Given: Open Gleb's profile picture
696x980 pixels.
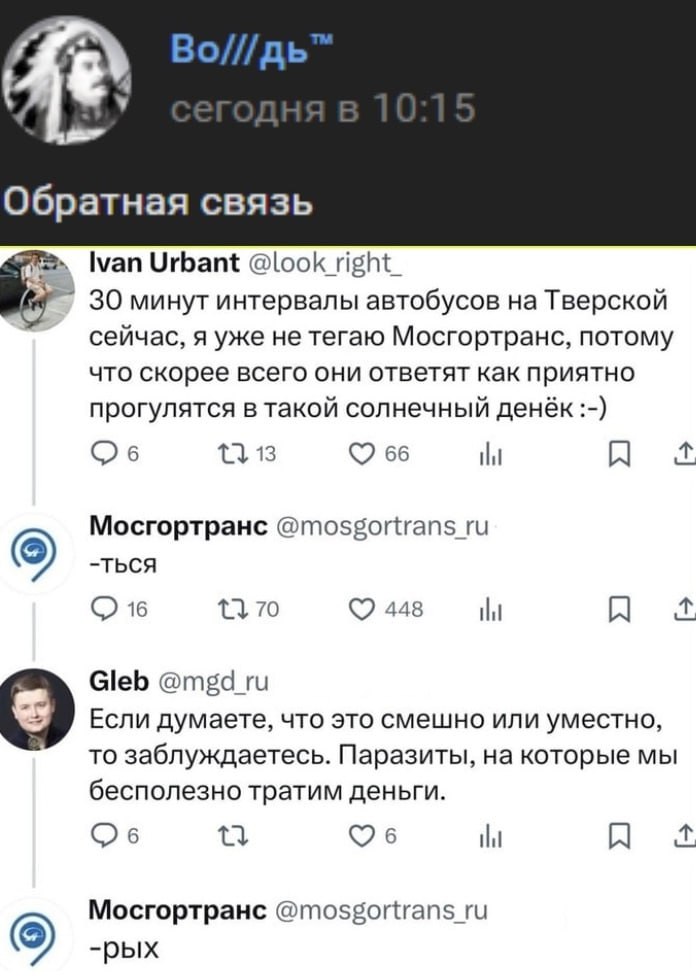Looking at the screenshot, I should click(36, 710).
